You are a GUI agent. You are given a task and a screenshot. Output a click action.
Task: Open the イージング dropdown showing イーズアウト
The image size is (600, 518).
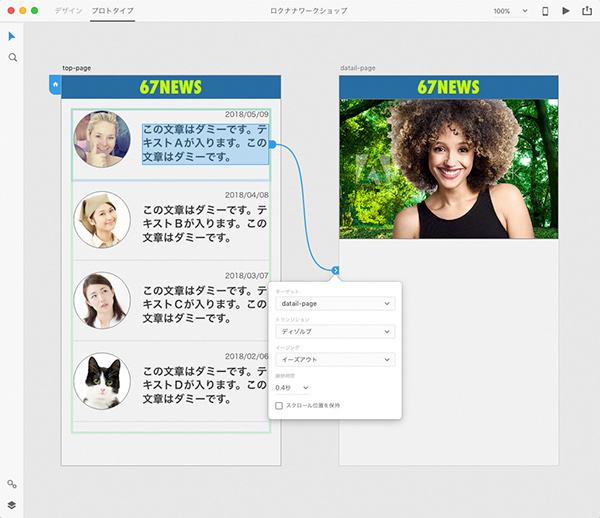[334, 359]
